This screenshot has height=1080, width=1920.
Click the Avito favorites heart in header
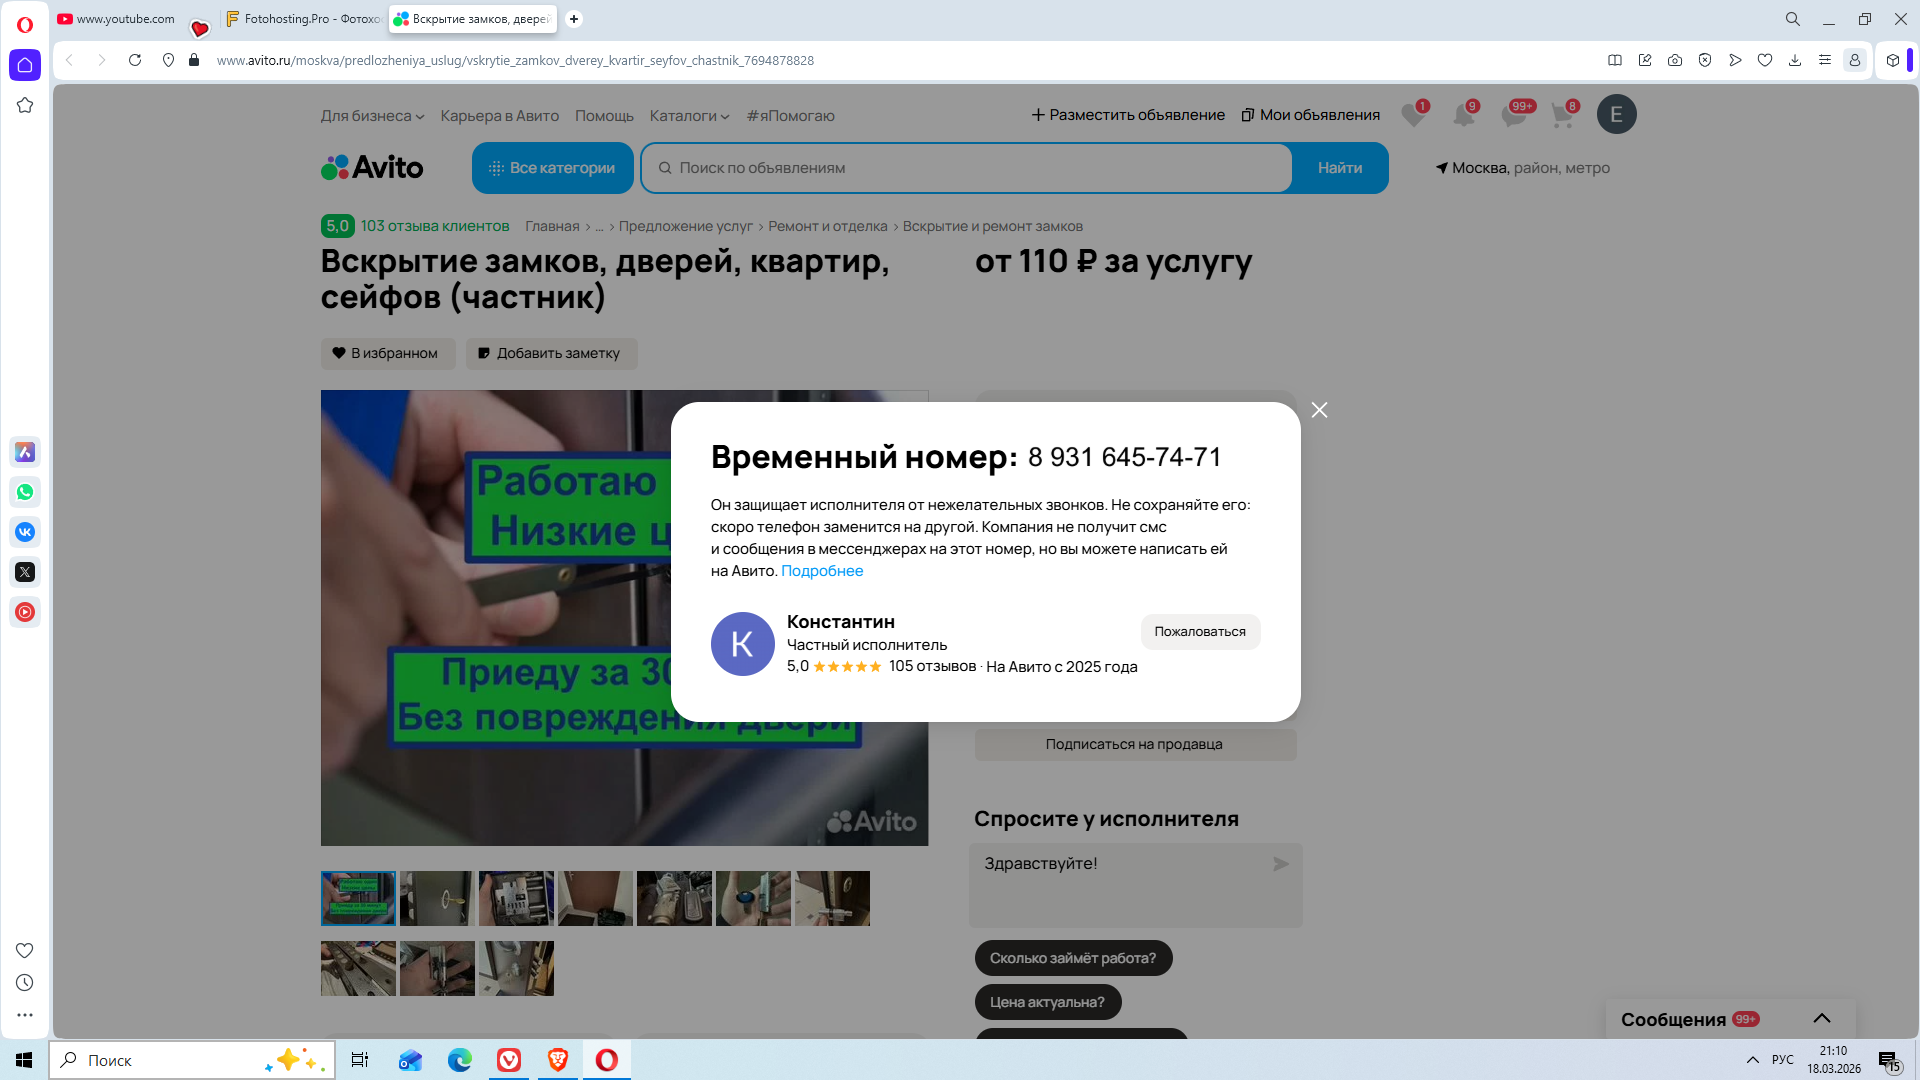click(x=1413, y=115)
